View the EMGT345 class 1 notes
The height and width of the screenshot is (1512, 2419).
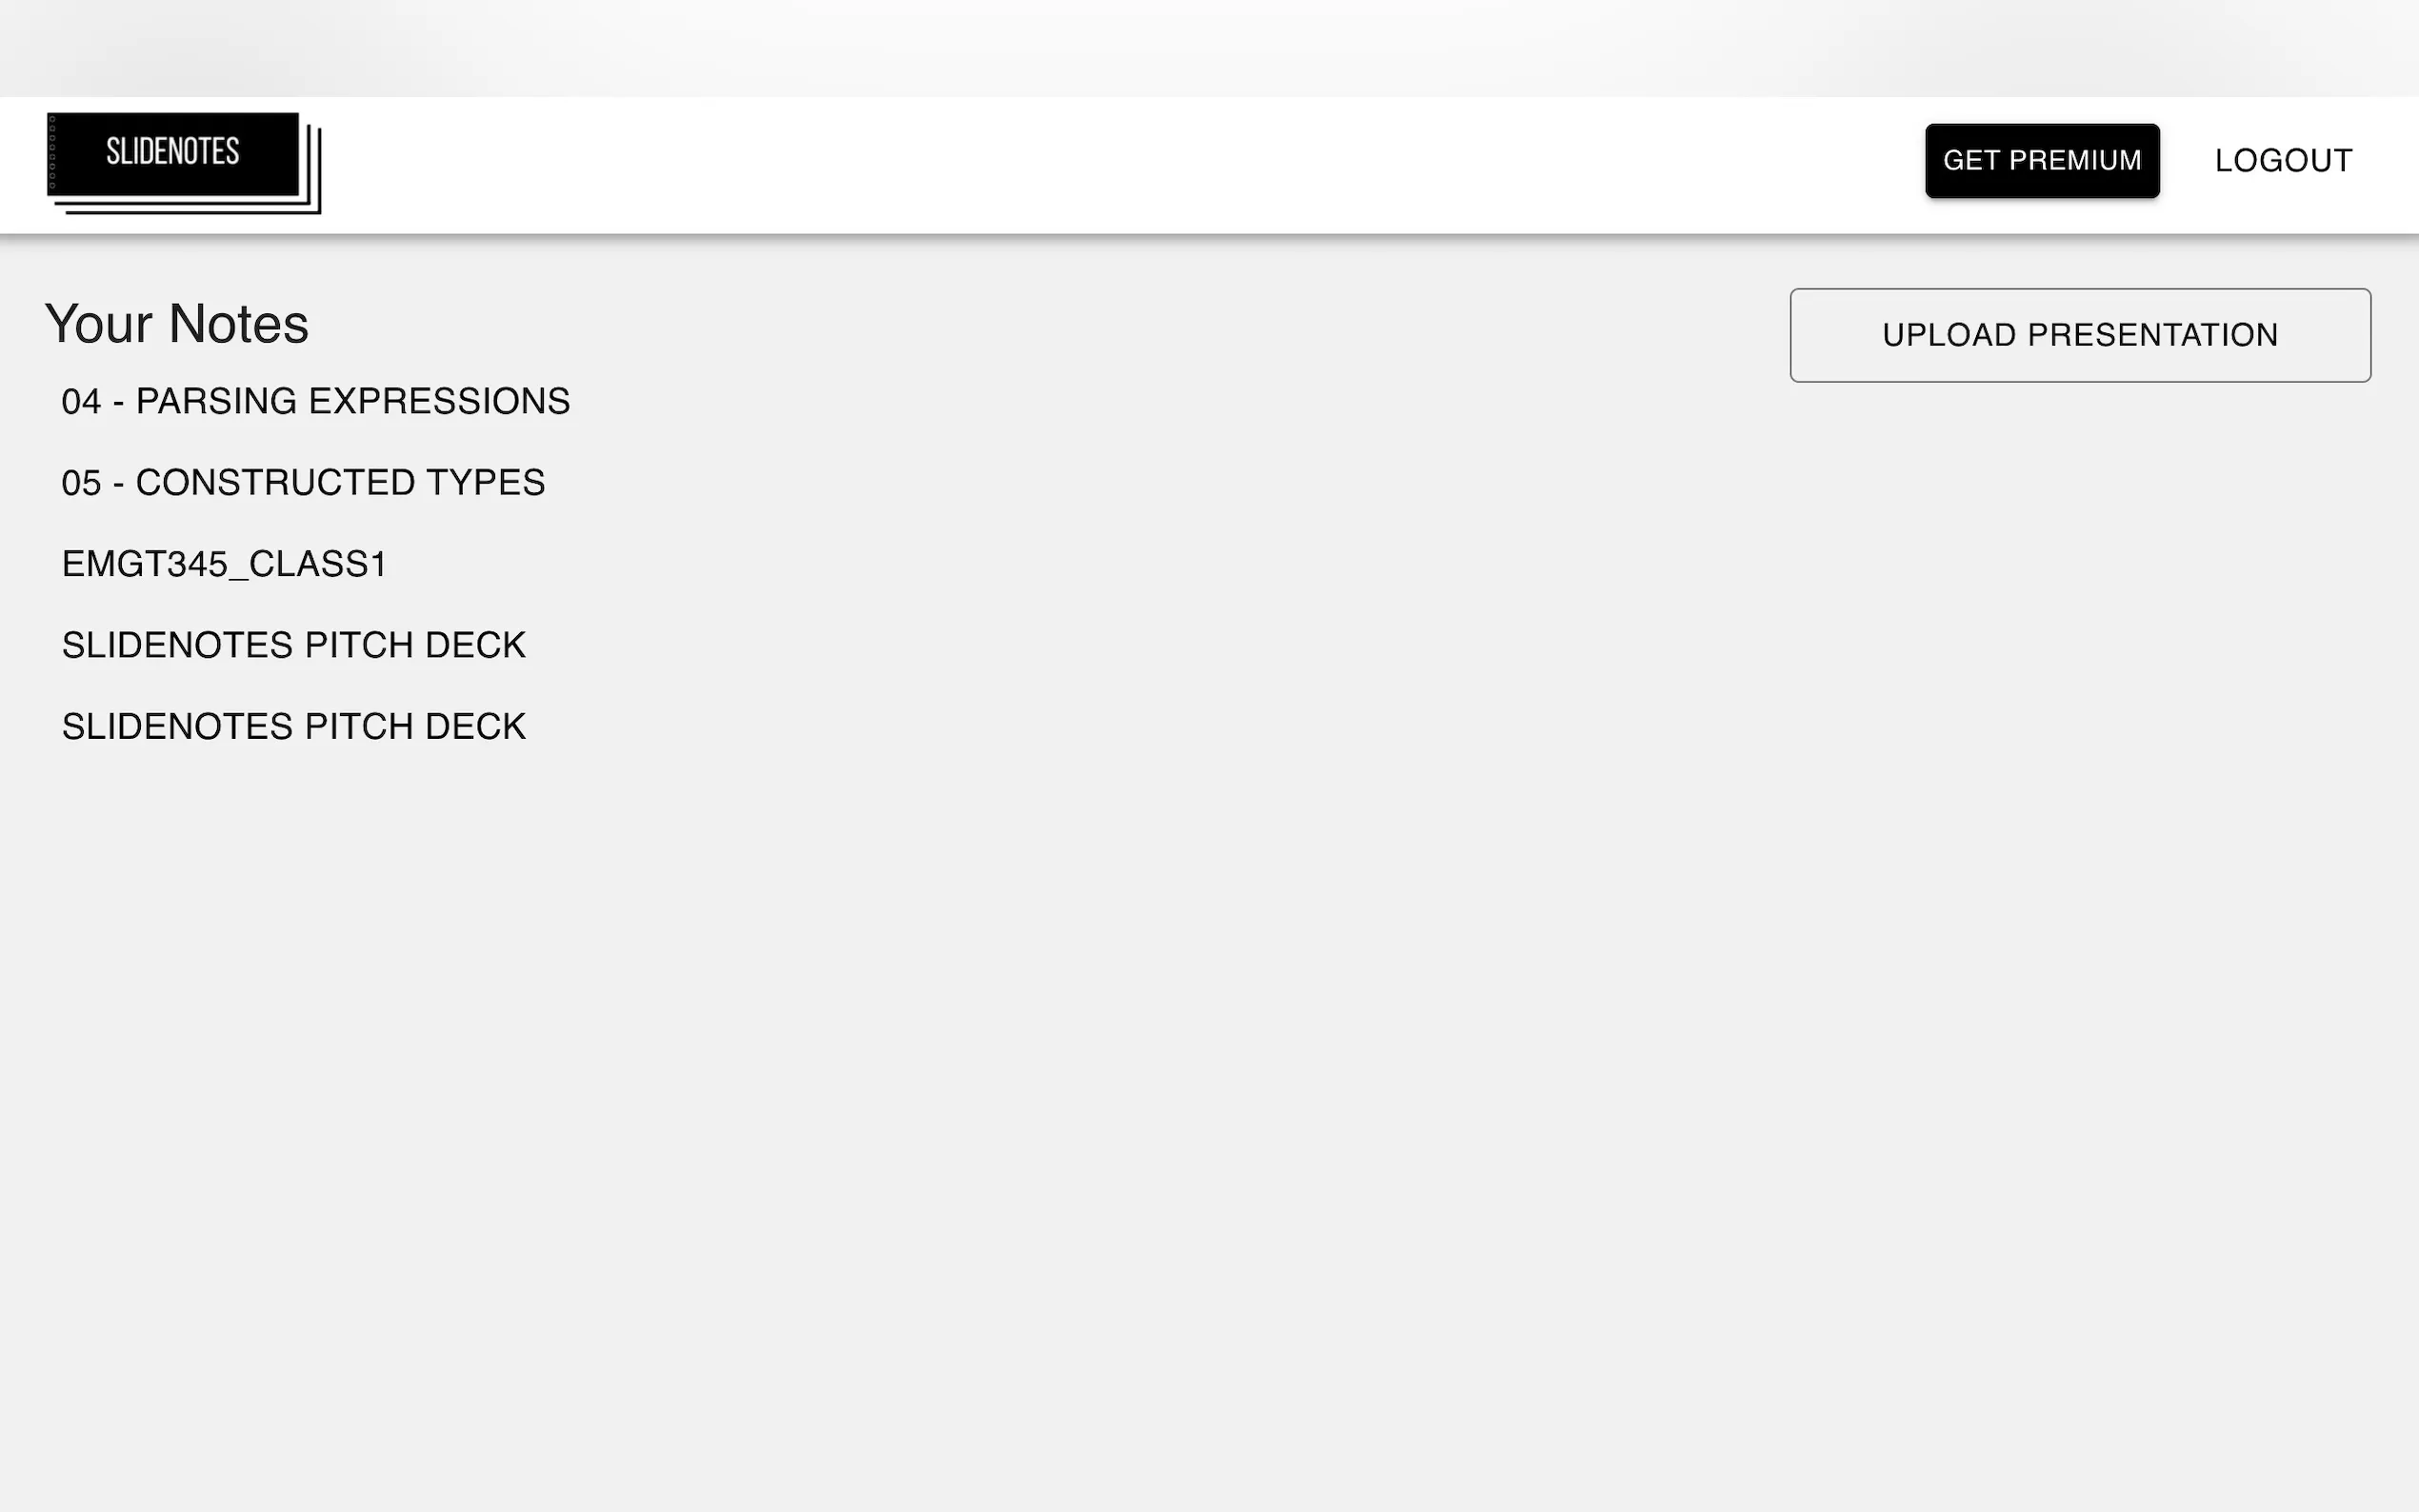coord(224,564)
